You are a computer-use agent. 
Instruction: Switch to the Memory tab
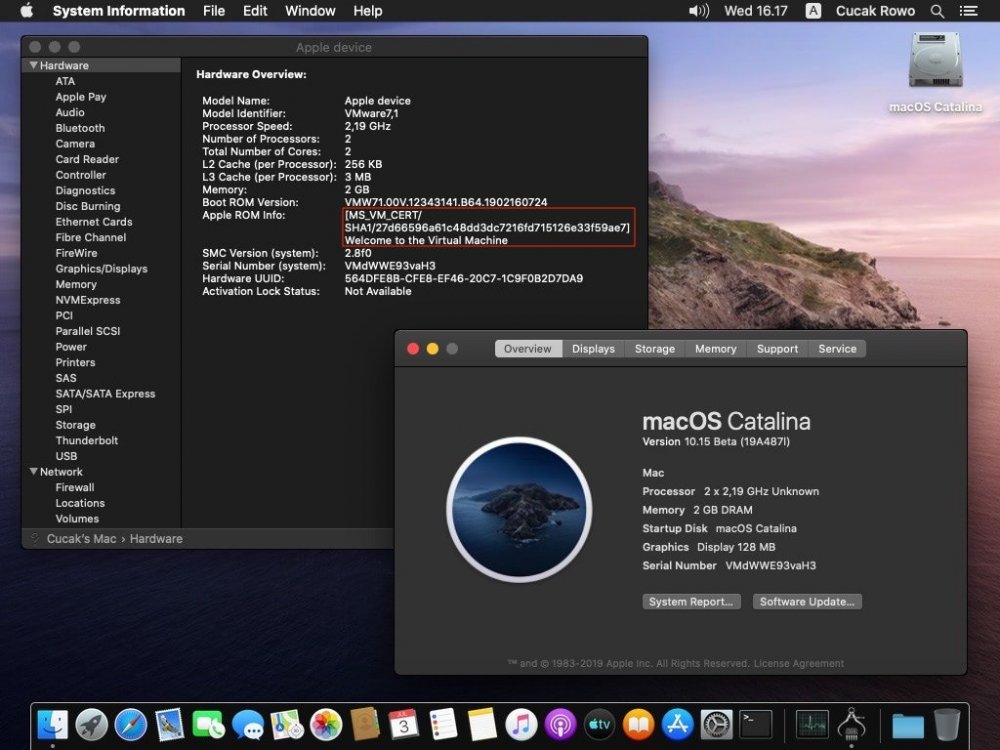click(716, 349)
